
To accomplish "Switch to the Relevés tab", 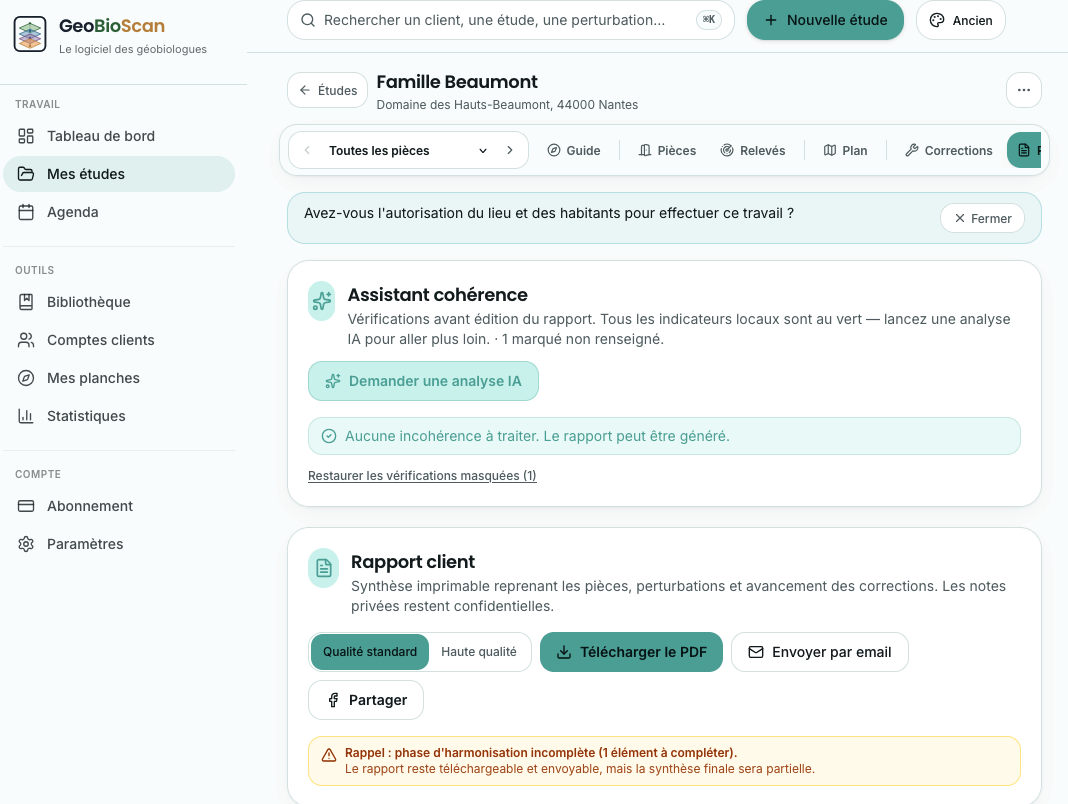I will click(753, 151).
